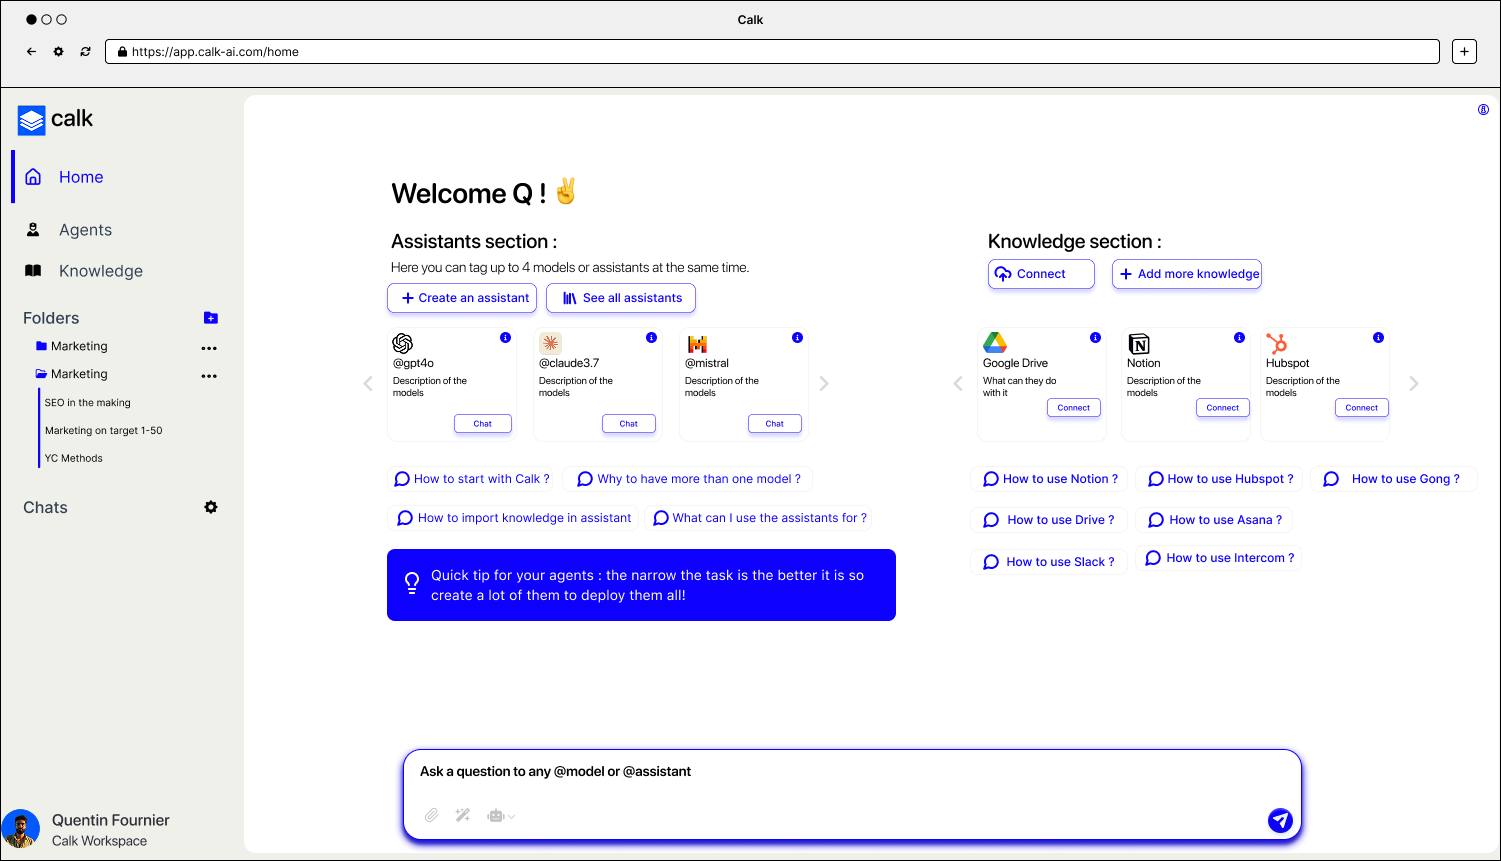Collapse the opened Marketing folder
This screenshot has width=1501, height=861.
pyautogui.click(x=41, y=374)
